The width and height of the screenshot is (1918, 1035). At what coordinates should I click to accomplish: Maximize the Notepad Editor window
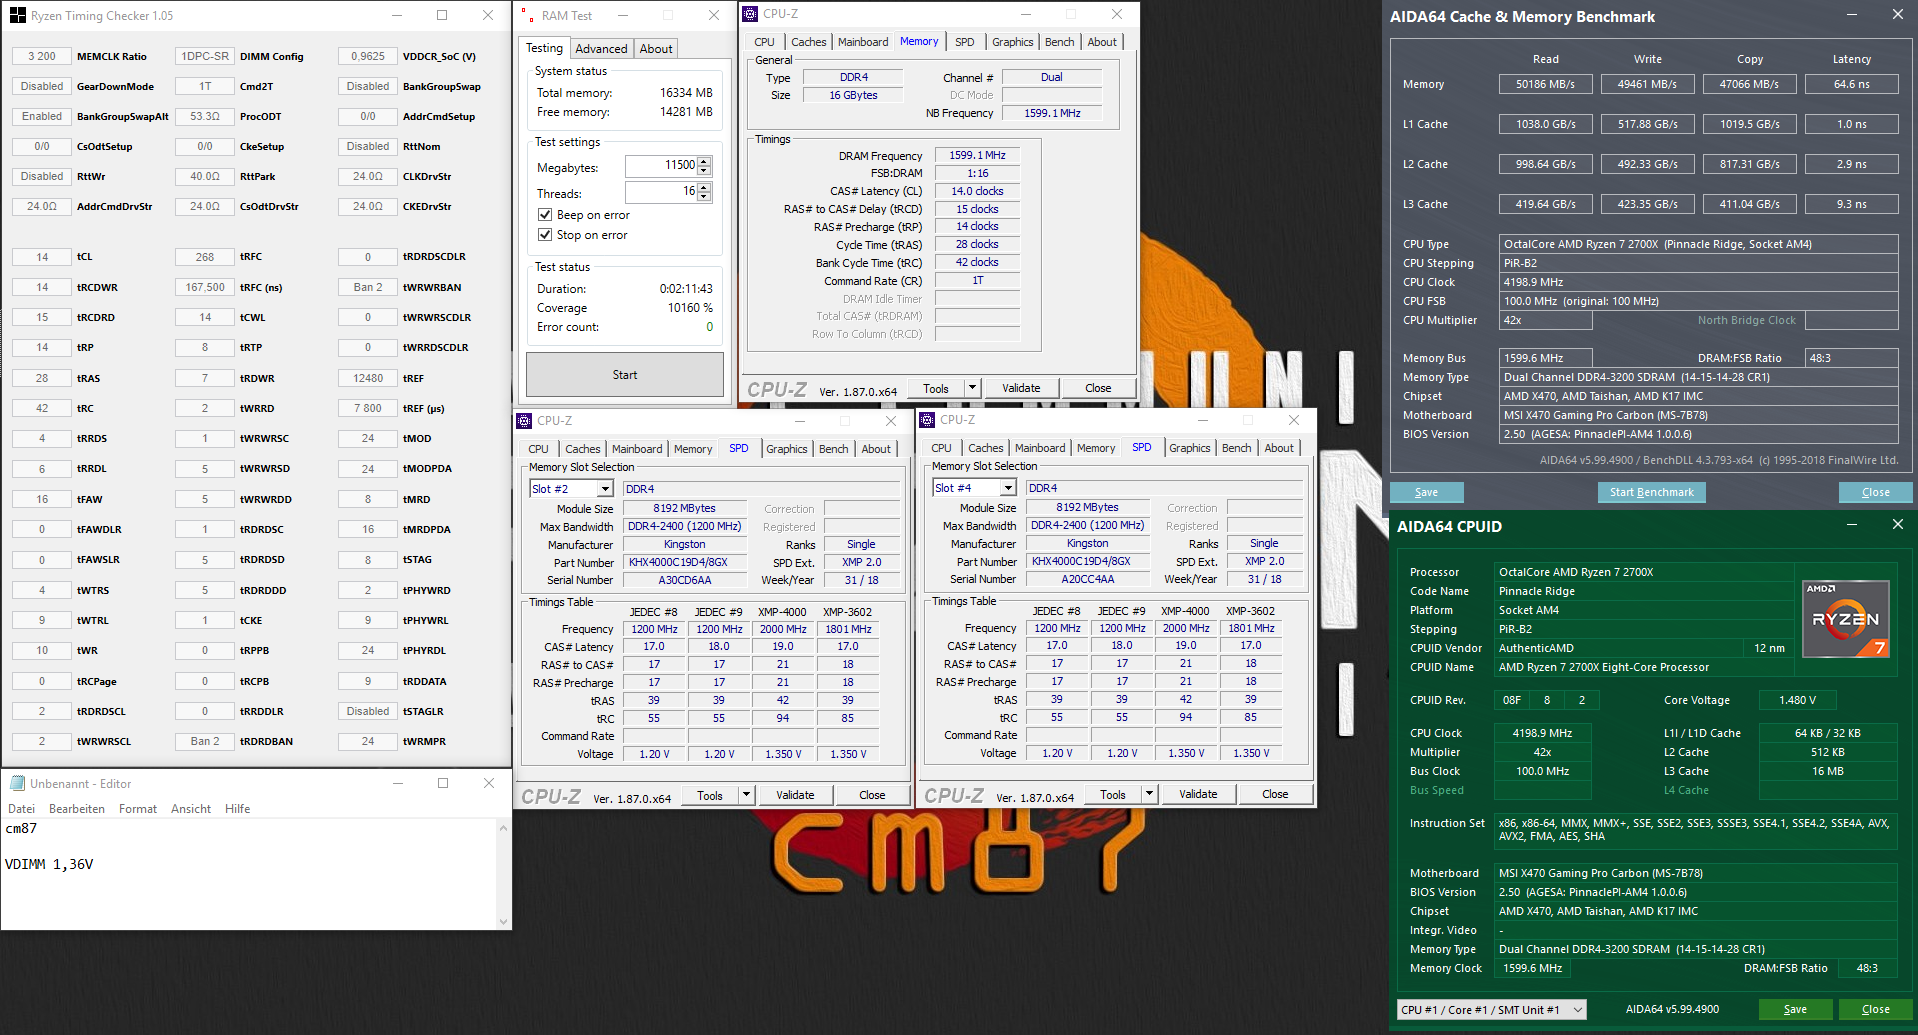tap(443, 783)
